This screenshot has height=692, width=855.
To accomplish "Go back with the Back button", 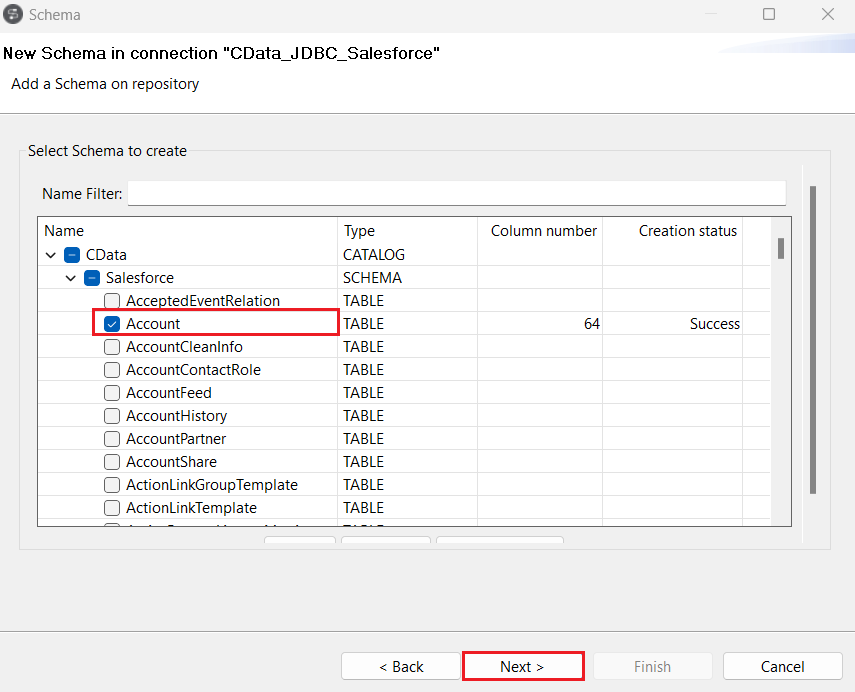I will [401, 667].
